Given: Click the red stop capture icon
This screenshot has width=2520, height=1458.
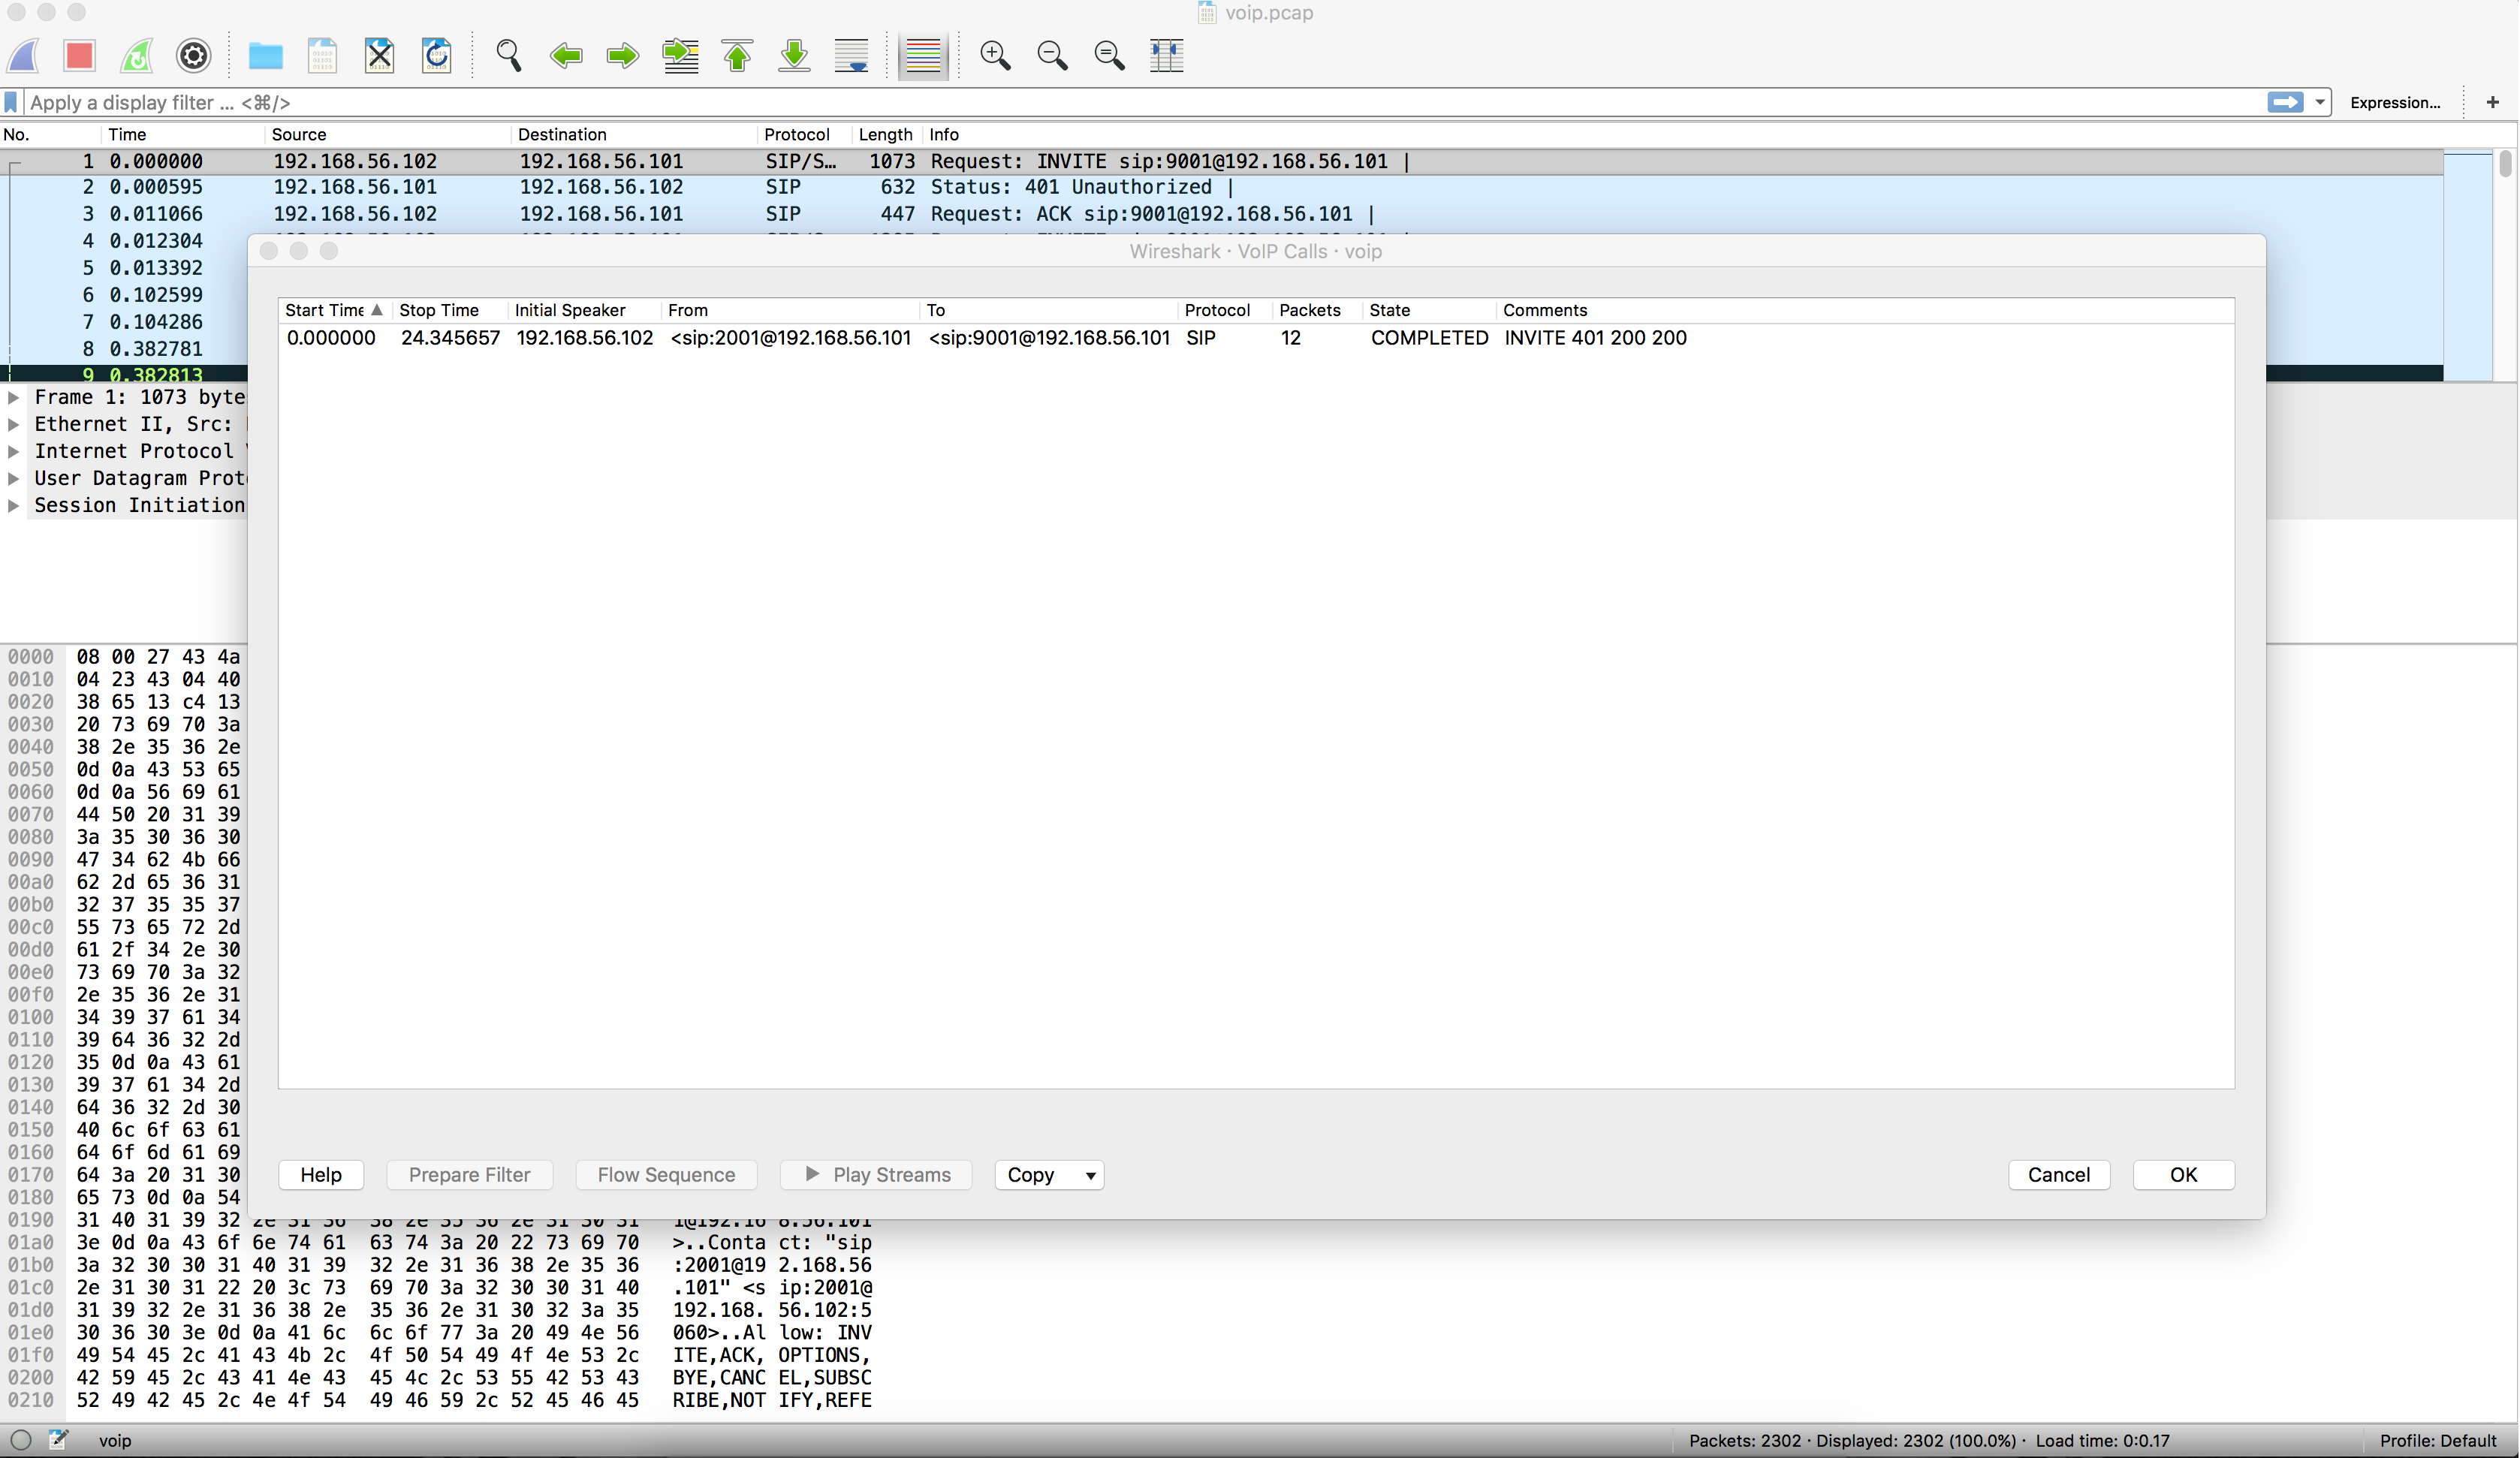Looking at the screenshot, I should (79, 55).
